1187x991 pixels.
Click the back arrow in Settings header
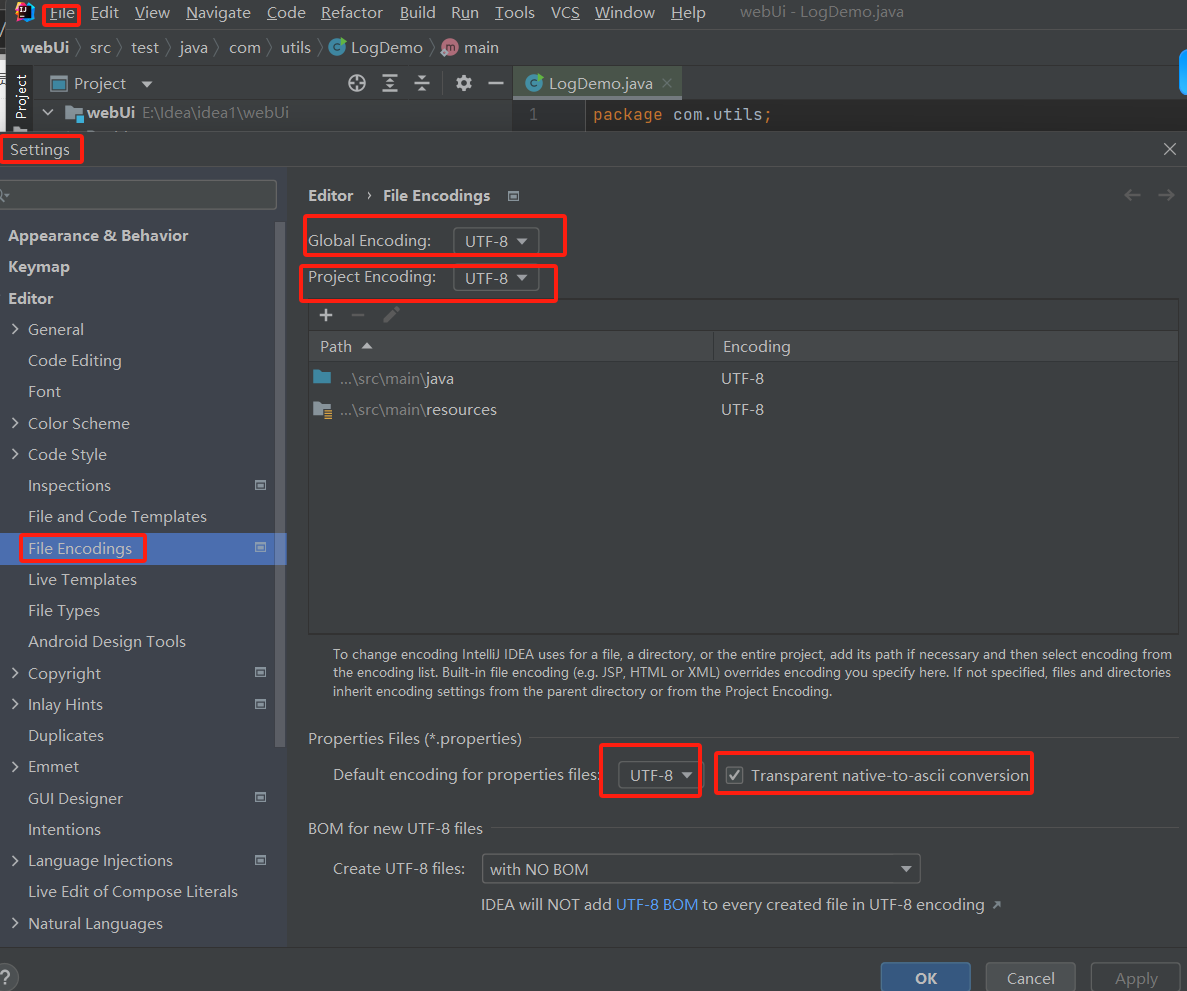tap(1132, 195)
